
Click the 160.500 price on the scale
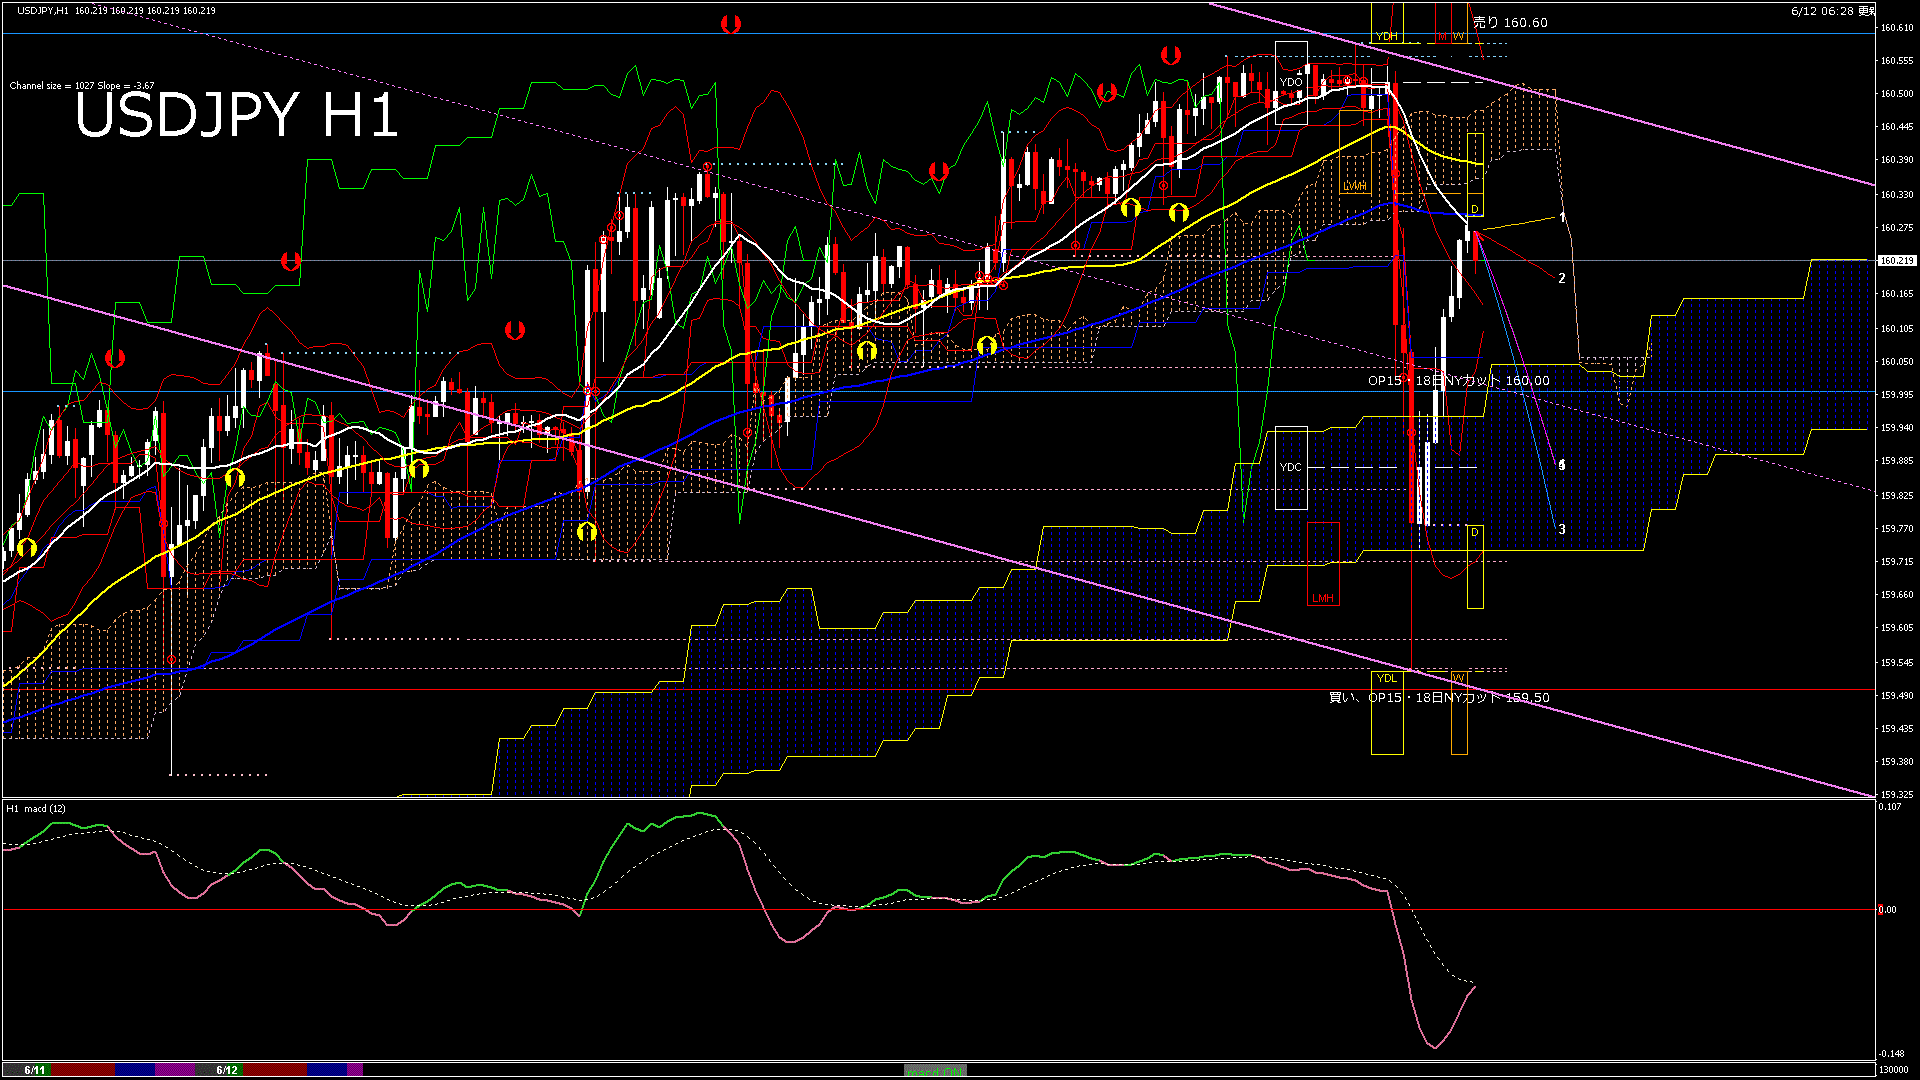1897,94
